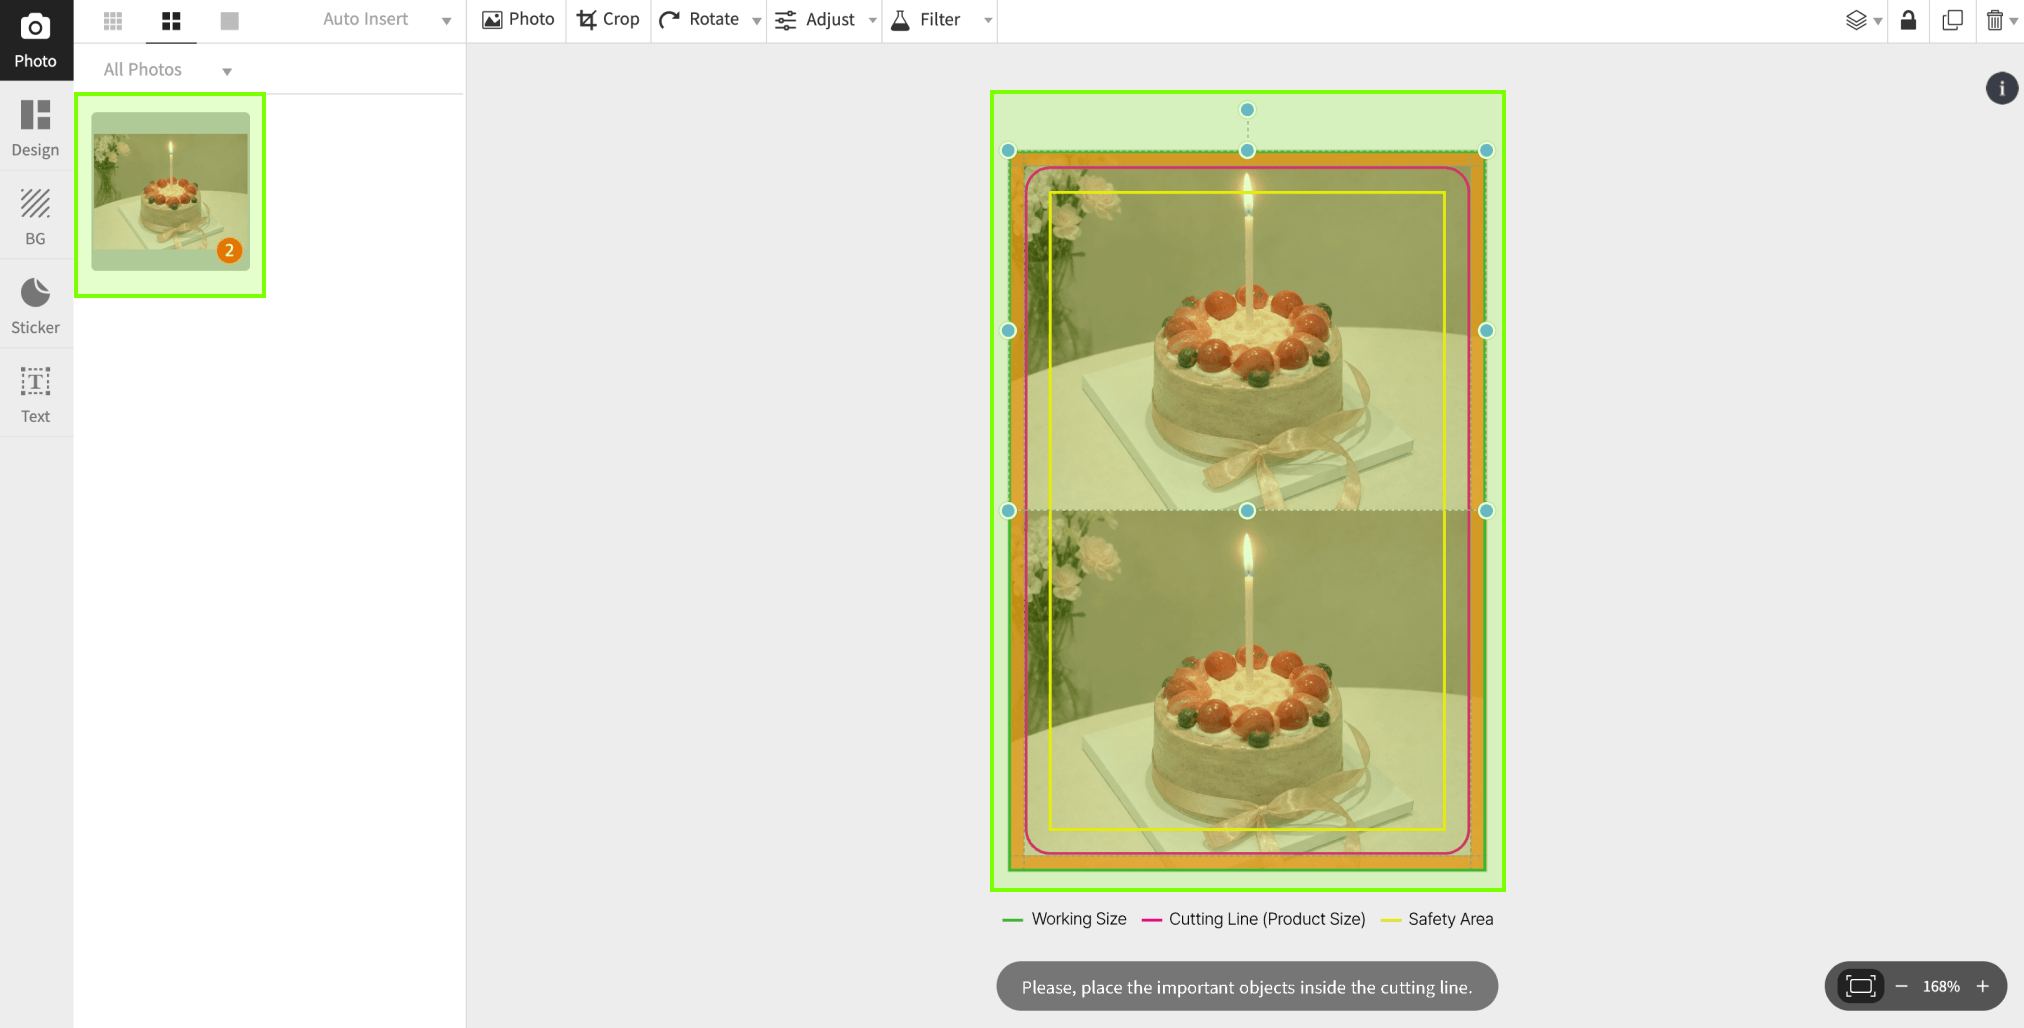Click the orange usage count badge

tap(229, 250)
